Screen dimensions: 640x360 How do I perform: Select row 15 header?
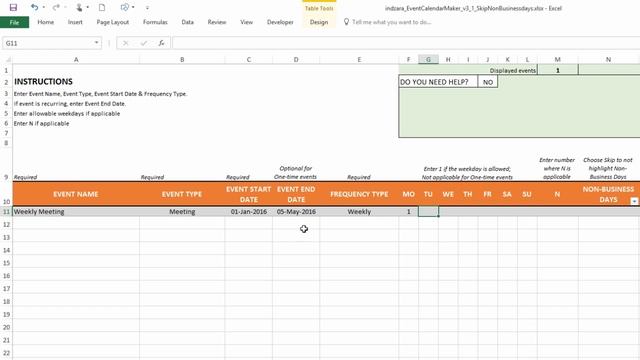click(6, 263)
